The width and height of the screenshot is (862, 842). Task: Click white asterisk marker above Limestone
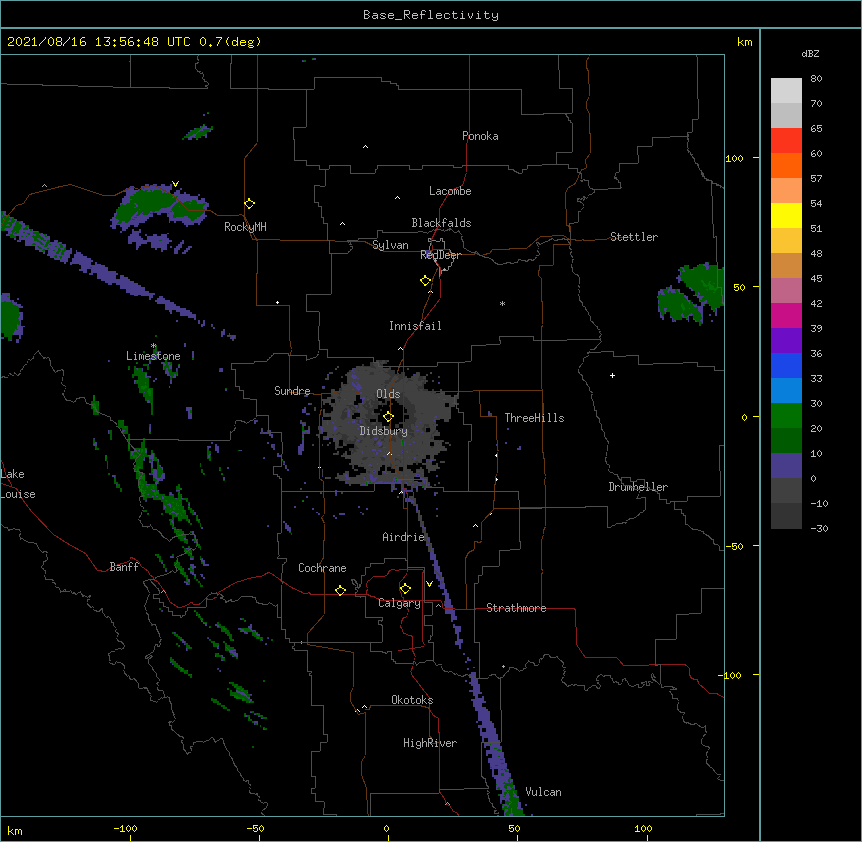[x=154, y=346]
